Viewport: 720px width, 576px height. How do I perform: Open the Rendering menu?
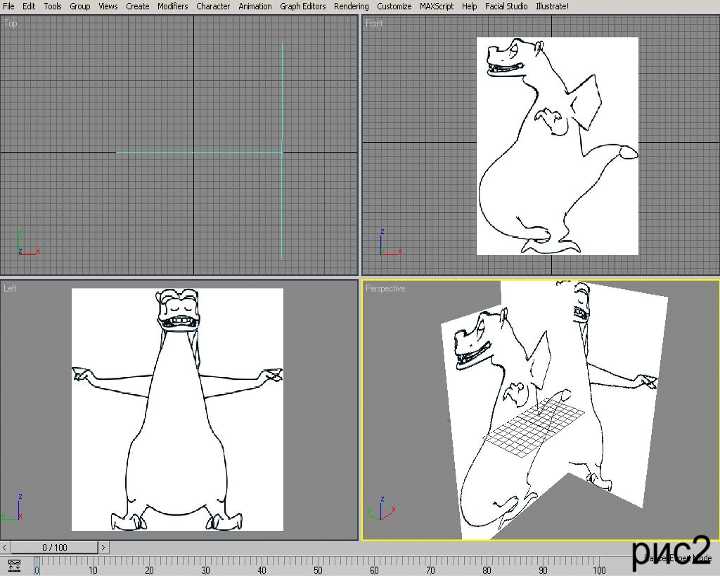351,6
